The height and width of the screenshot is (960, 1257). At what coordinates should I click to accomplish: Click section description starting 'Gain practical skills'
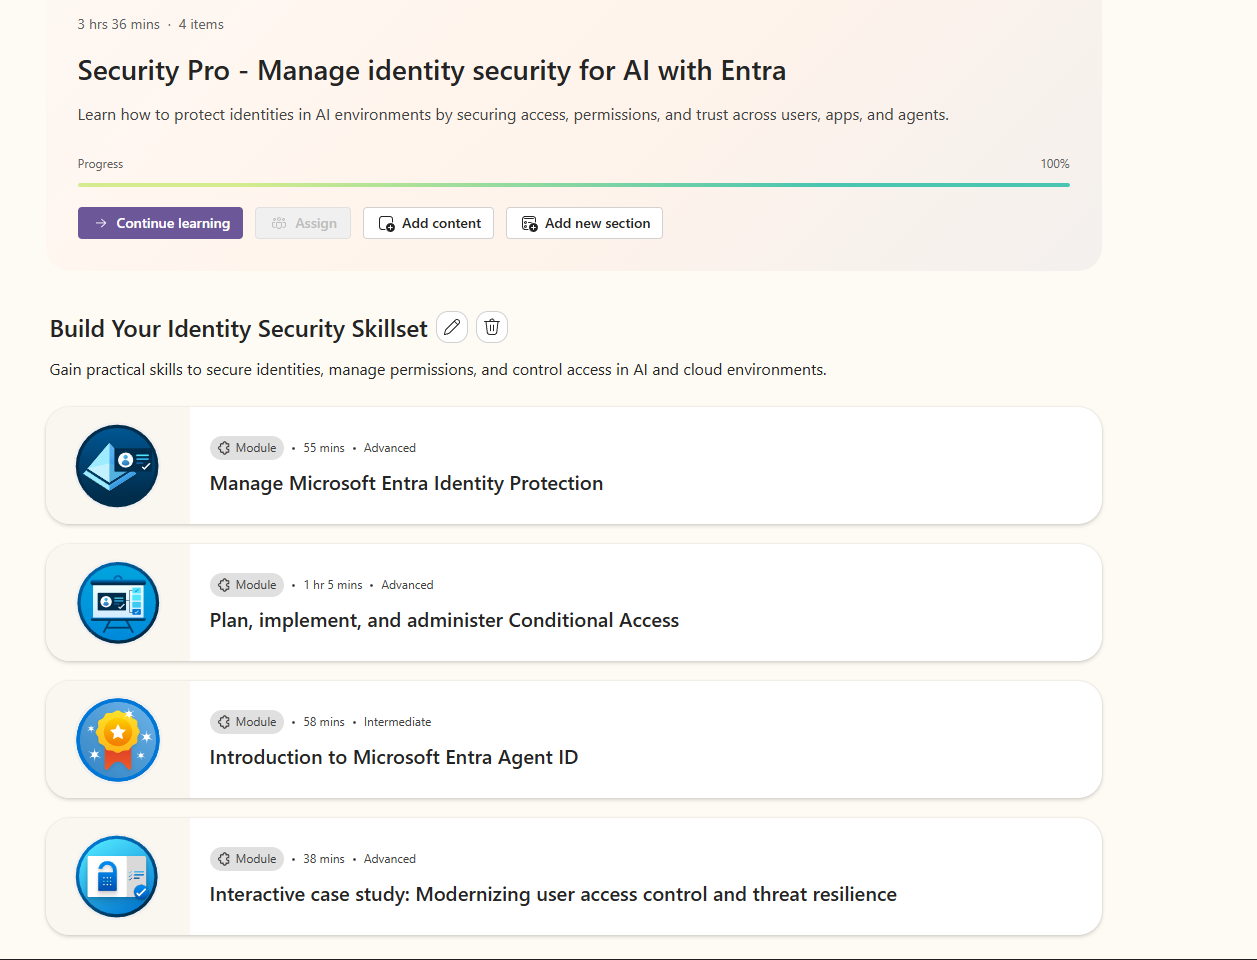pos(438,370)
